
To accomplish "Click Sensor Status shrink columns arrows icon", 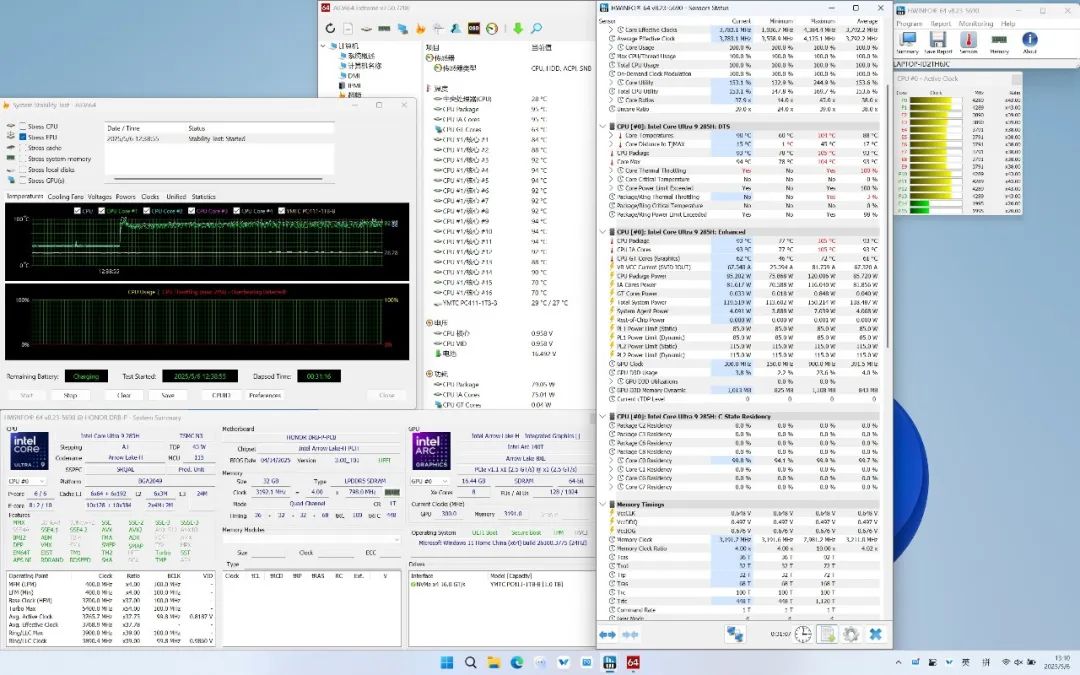I will [630, 634].
